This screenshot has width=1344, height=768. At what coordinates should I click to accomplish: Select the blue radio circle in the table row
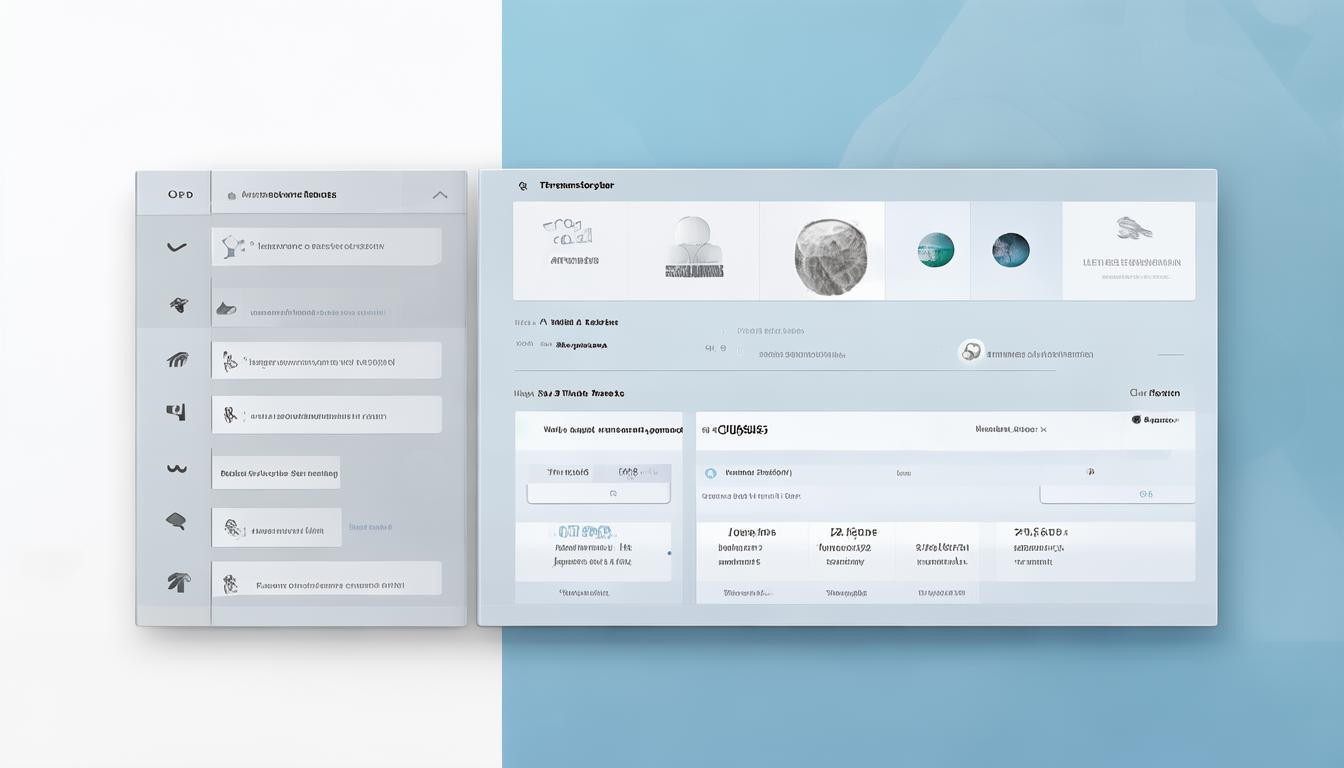click(x=711, y=473)
